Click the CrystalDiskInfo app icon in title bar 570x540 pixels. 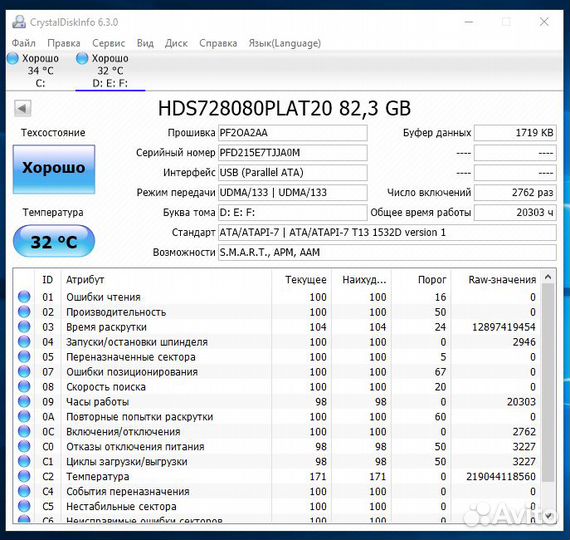pos(19,22)
